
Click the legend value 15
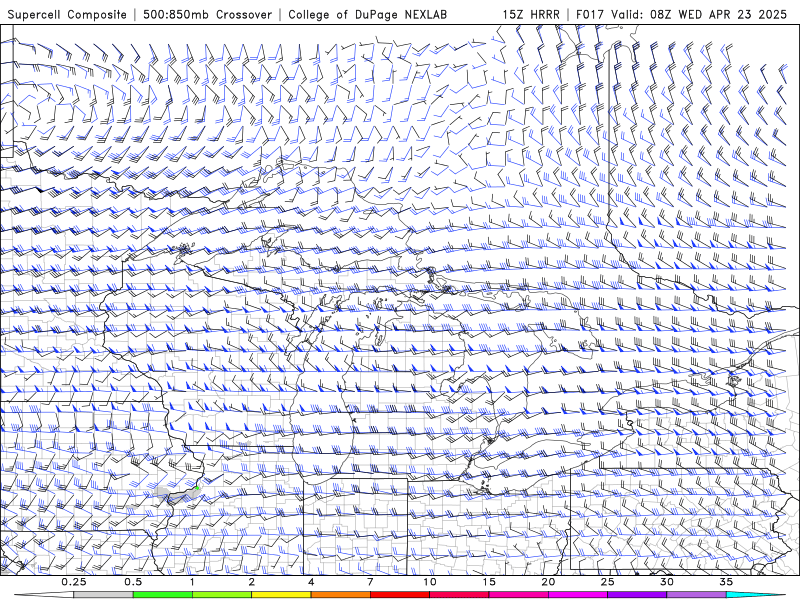point(489,582)
